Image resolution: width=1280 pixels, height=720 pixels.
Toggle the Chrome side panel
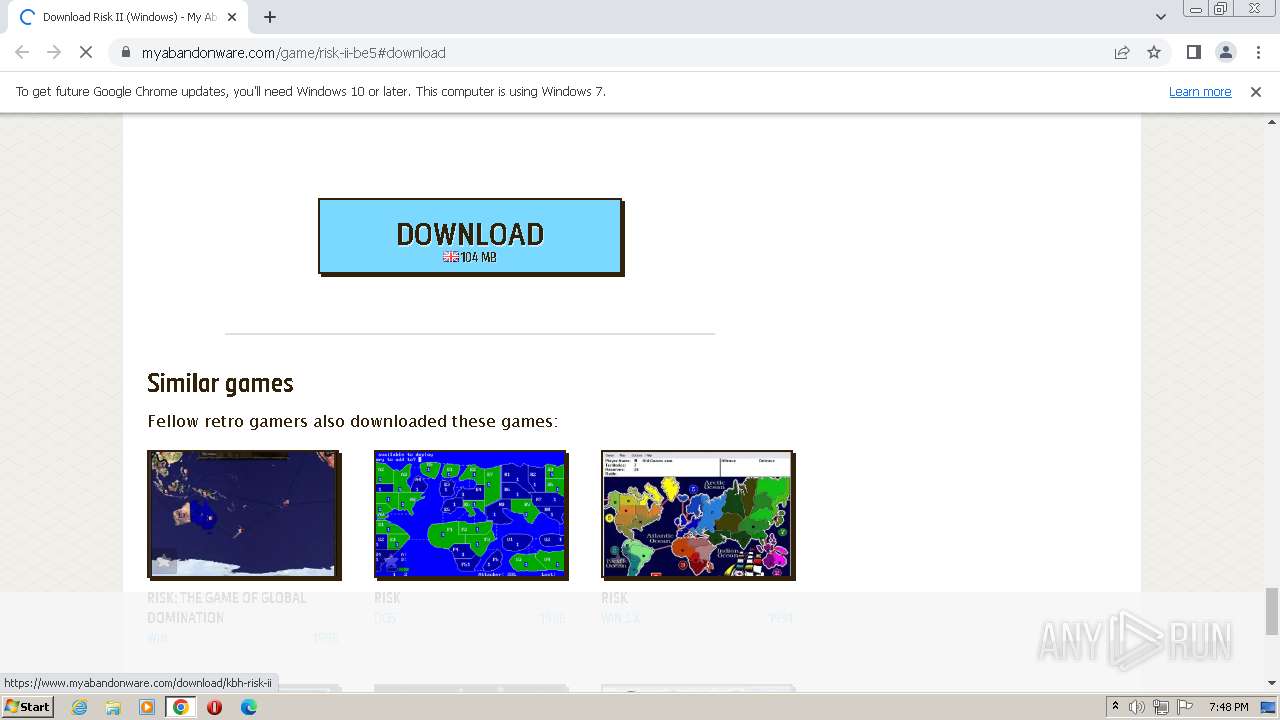1193,52
